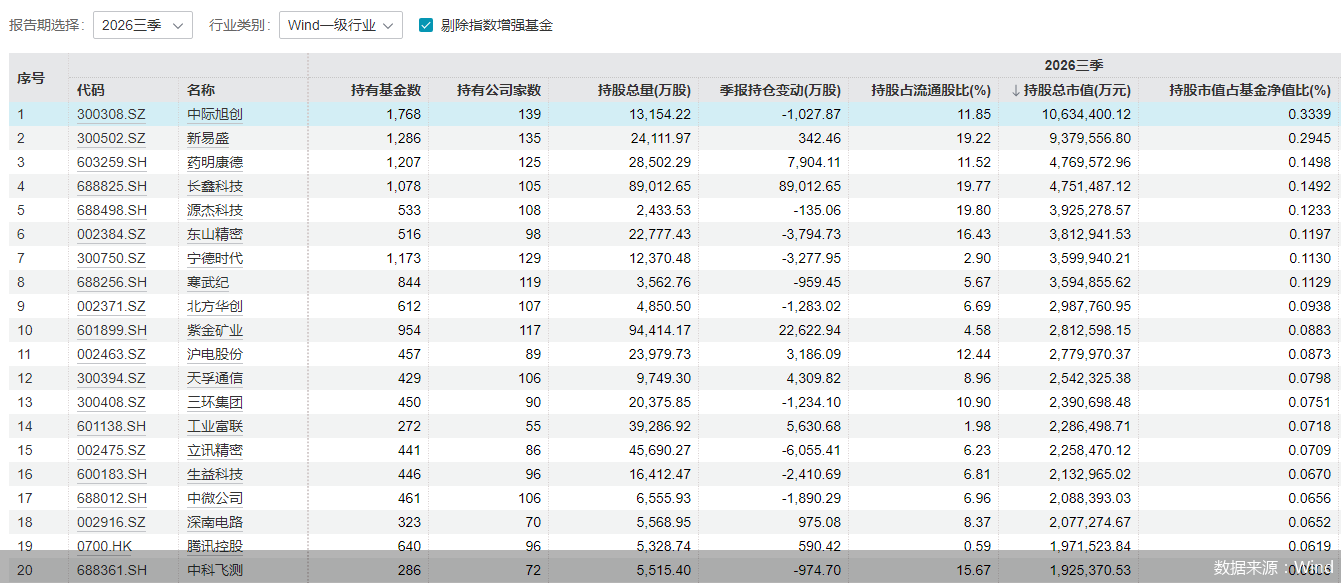This screenshot has height=583, width=1341.
Task: Open stock name link 寒武纪
Action: coord(208,282)
